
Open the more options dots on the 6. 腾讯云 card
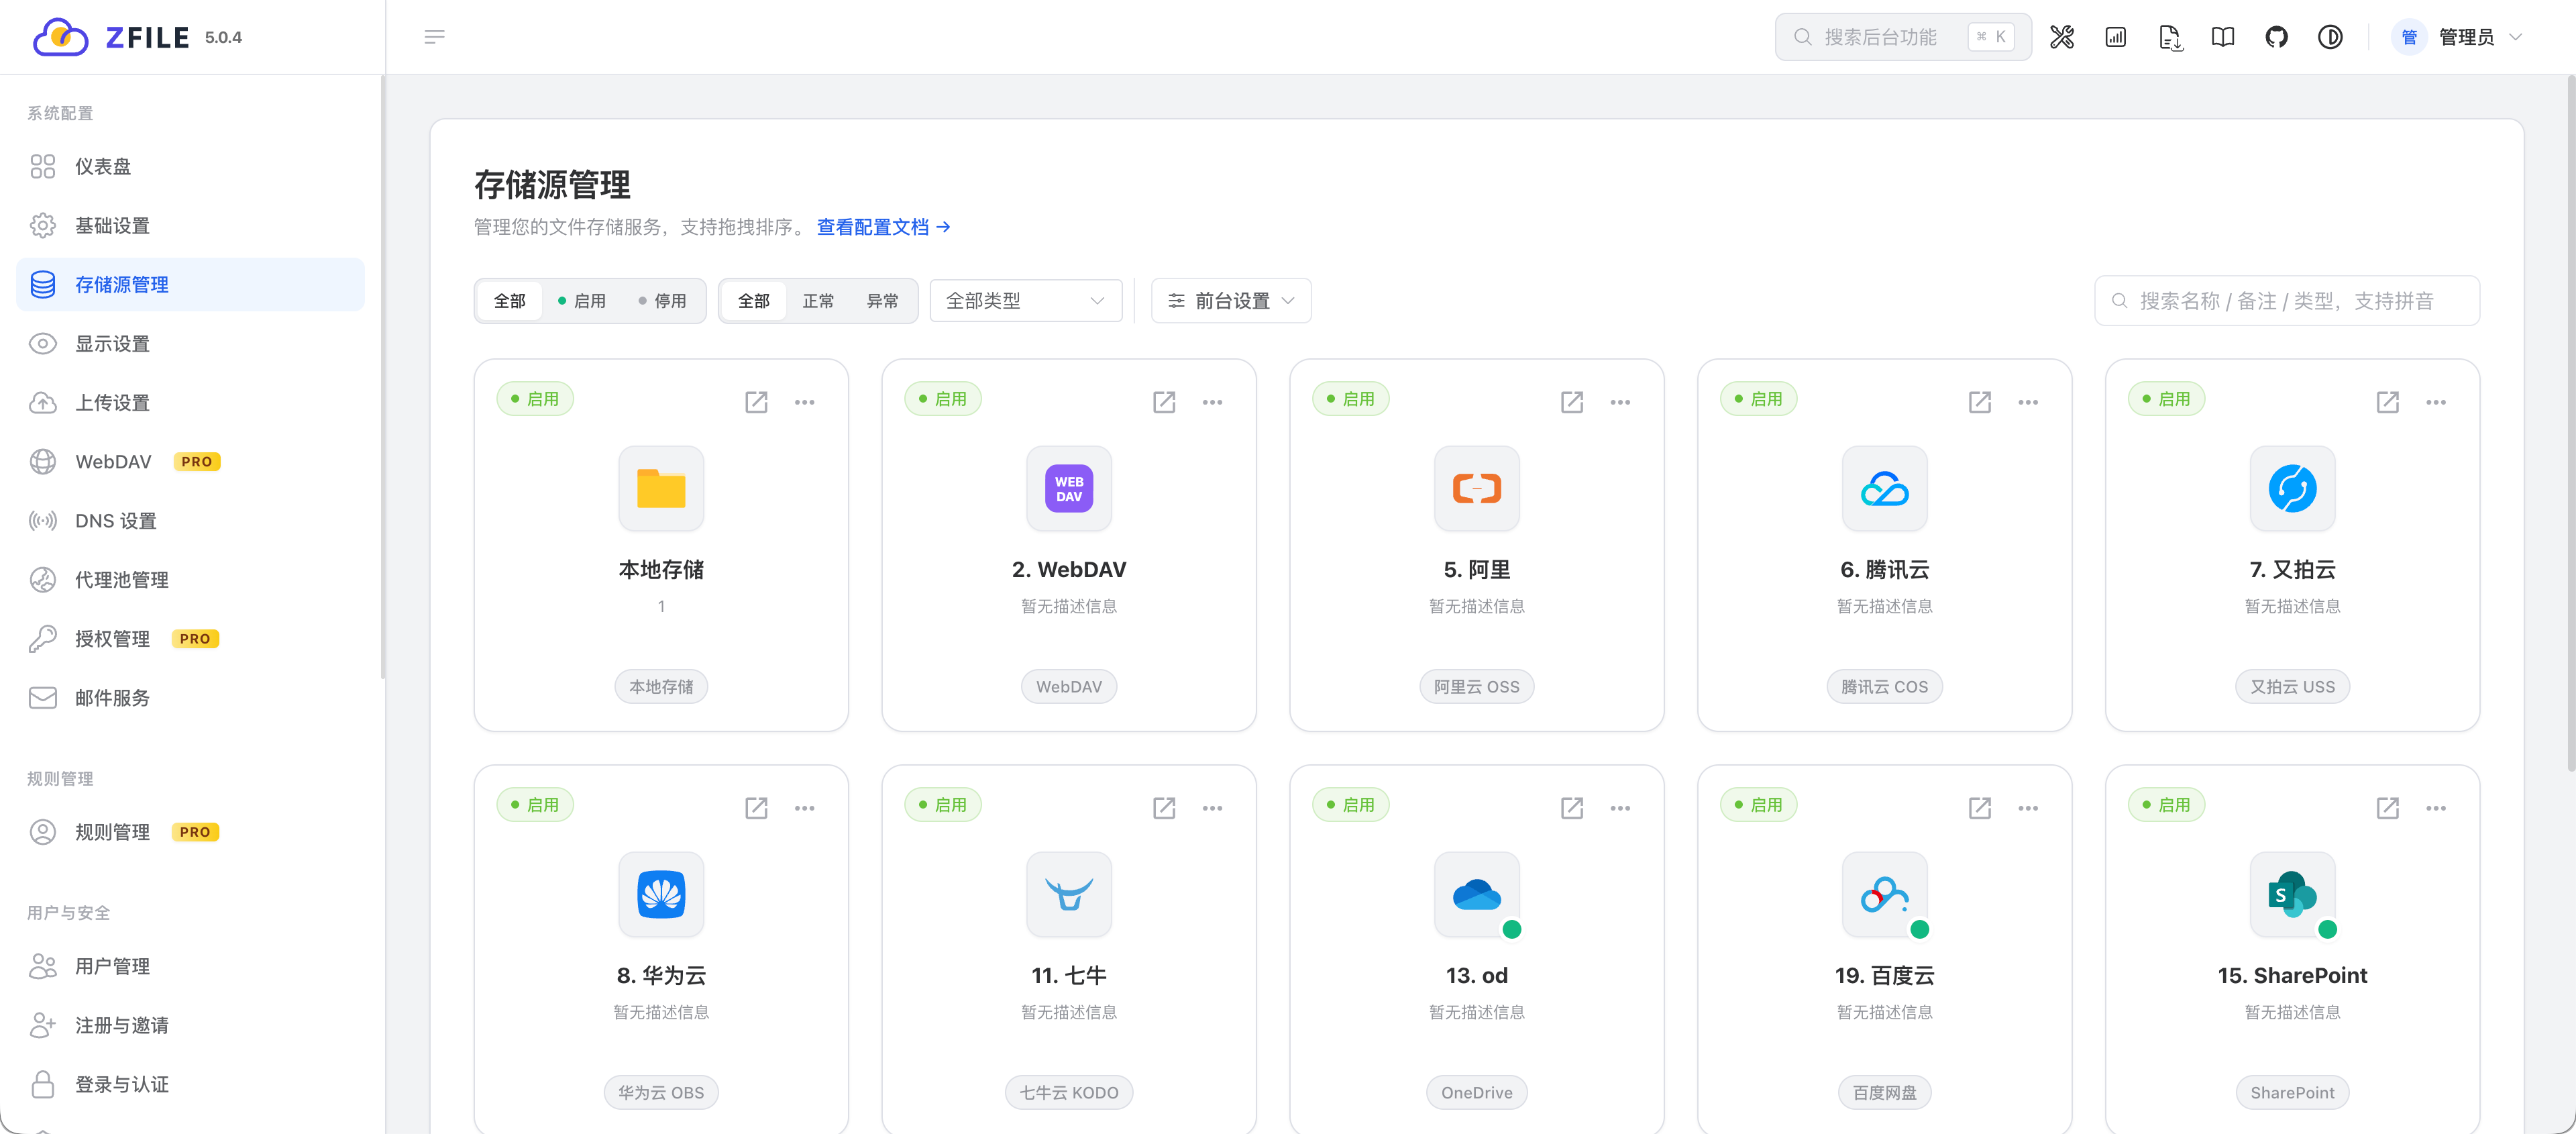coord(2027,402)
